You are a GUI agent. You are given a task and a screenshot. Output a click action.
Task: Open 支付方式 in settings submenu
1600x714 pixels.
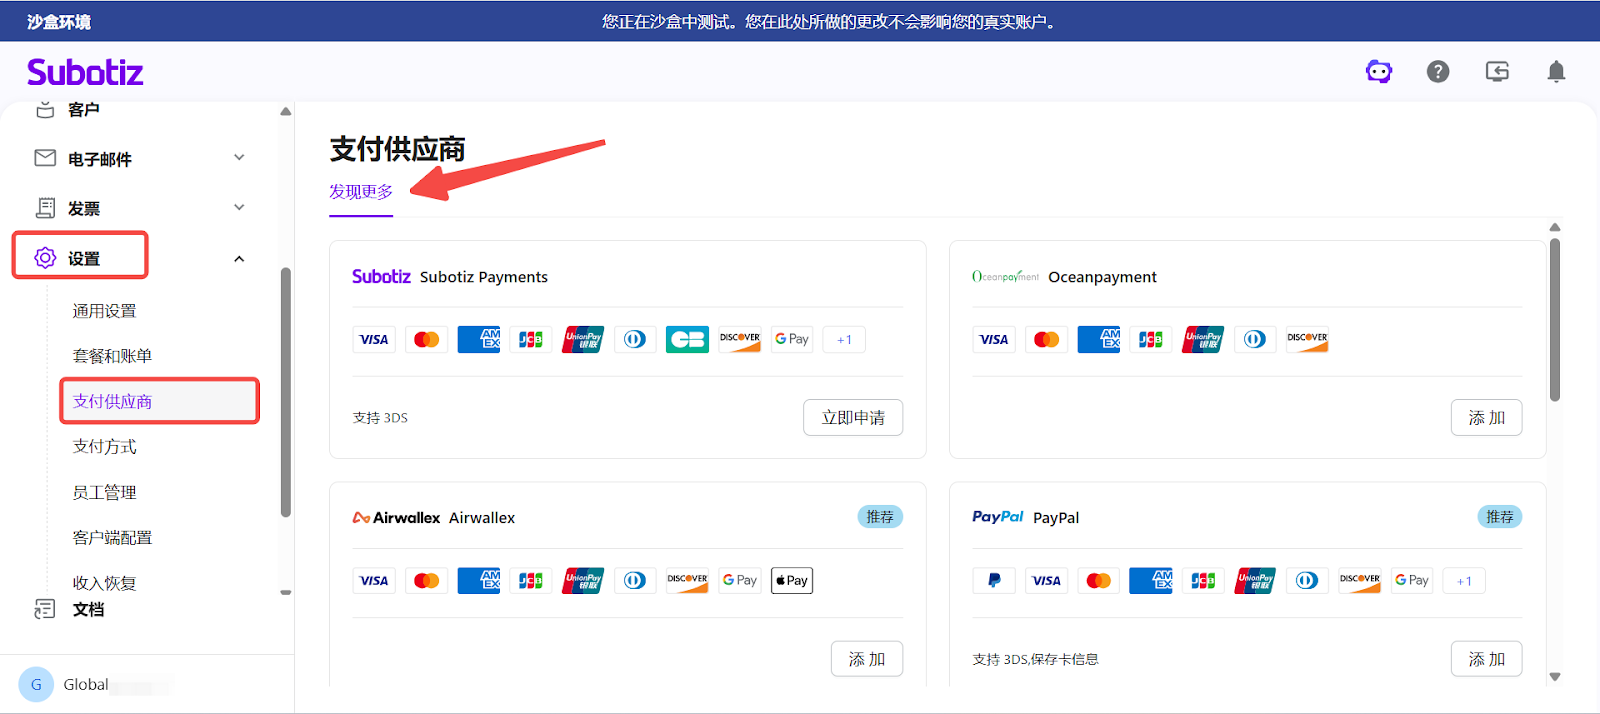(105, 447)
